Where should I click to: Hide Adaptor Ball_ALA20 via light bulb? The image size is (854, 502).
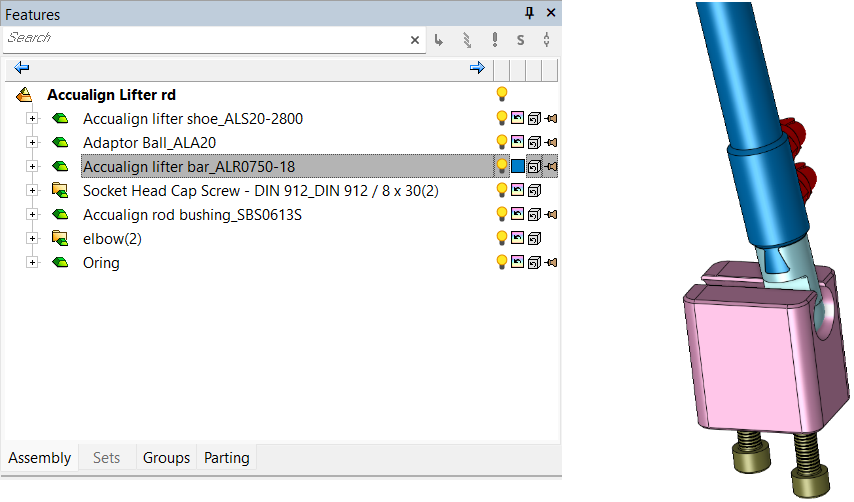coord(502,142)
